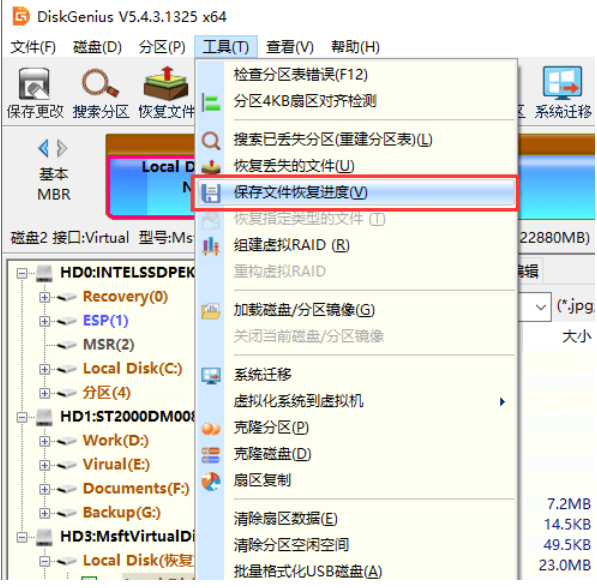
Task: Click the disk stack icon beside 克隆磁盘
Action: point(211,455)
